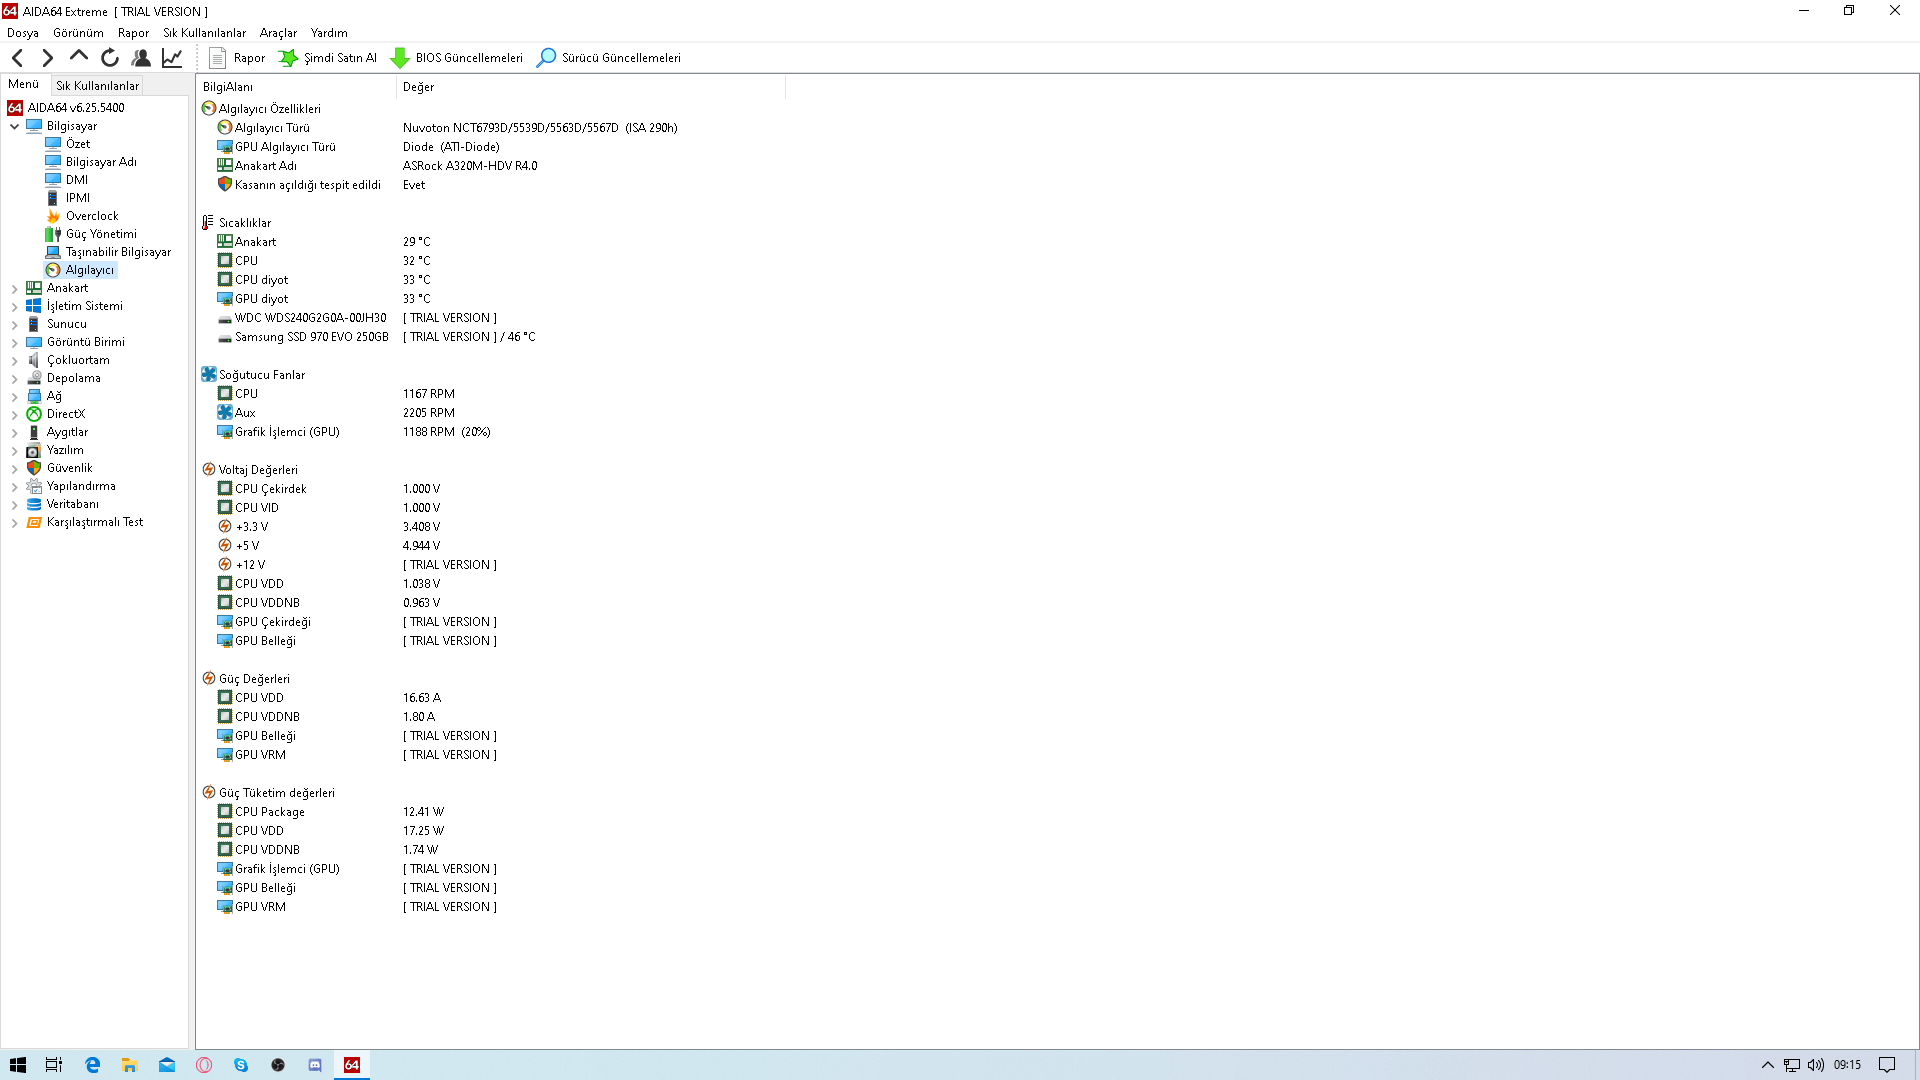Open File Explorer from the taskbar
The width and height of the screenshot is (1920, 1080).
[129, 1065]
